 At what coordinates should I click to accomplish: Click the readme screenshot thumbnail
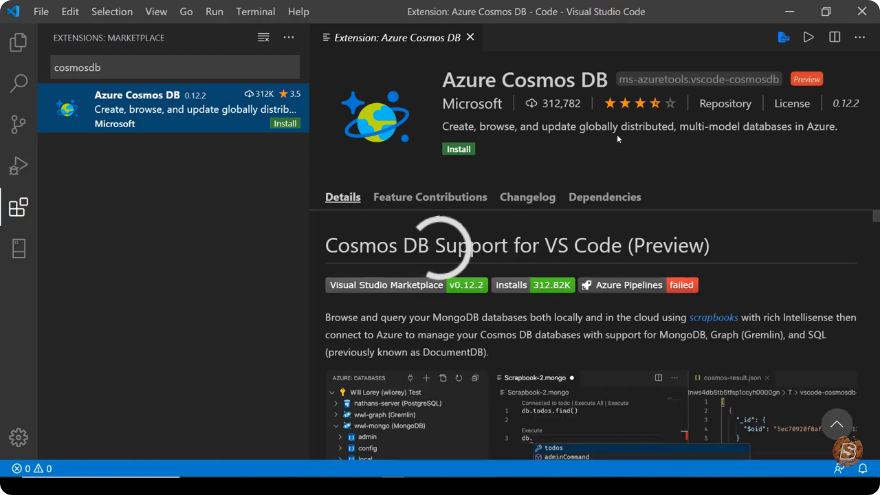(x=591, y=415)
